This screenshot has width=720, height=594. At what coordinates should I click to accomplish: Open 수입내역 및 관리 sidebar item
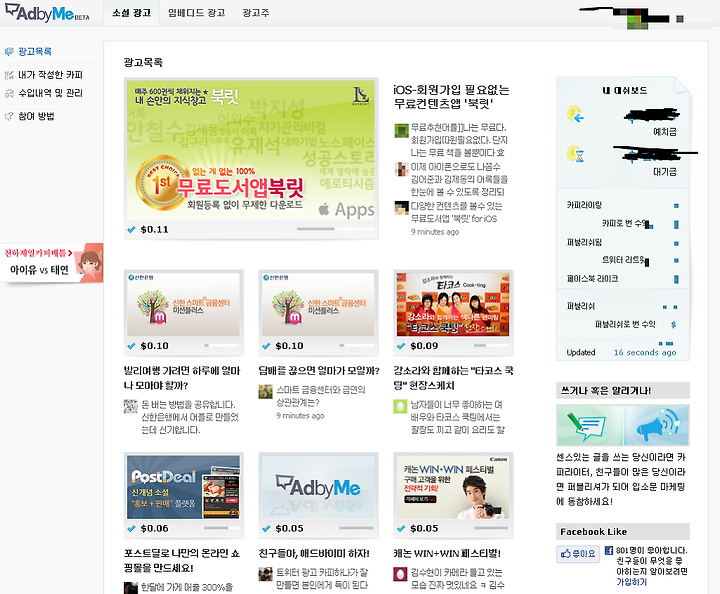pos(51,93)
